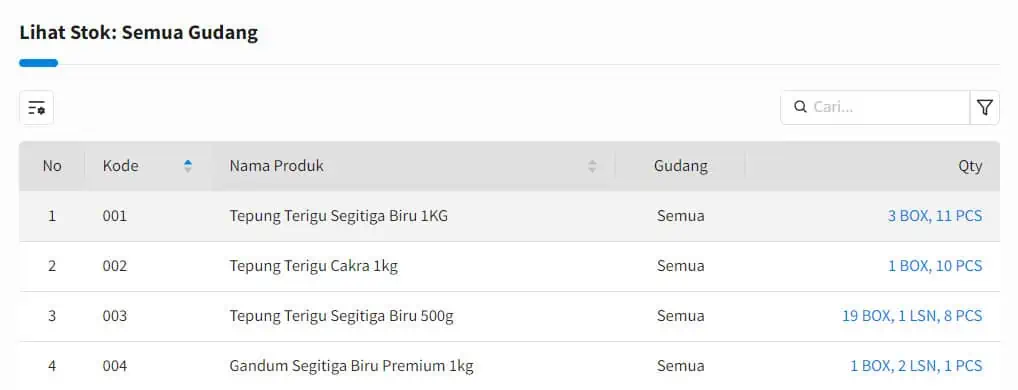Click product code 003 cell

point(115,316)
